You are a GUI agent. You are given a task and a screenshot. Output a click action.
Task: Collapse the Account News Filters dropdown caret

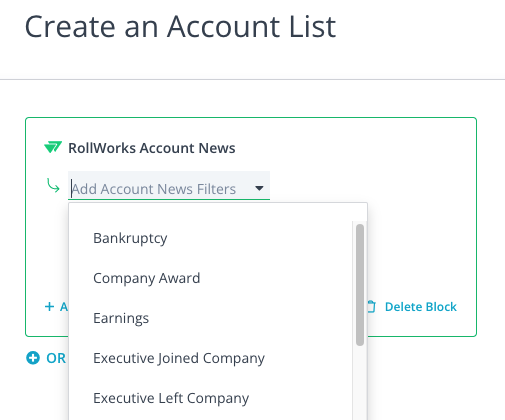[x=259, y=188]
